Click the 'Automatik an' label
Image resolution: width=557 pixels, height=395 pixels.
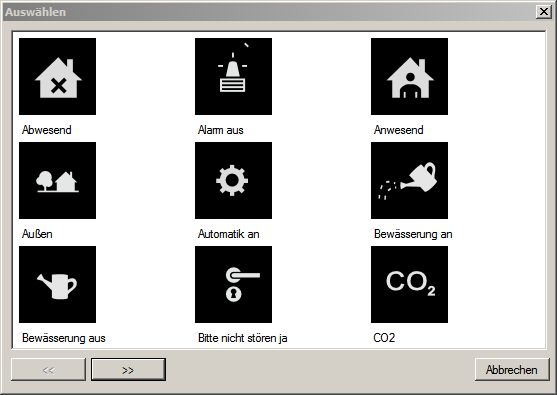(x=229, y=234)
